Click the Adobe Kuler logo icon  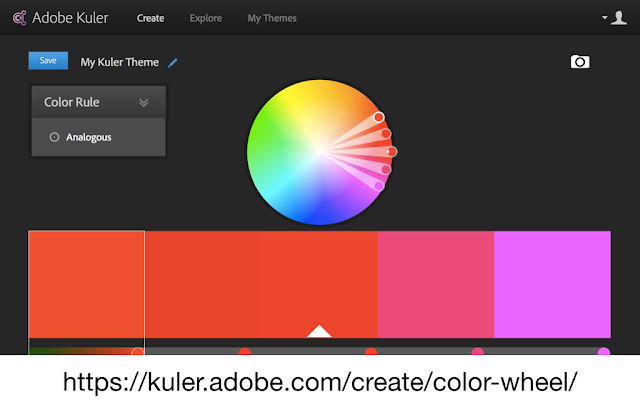click(20, 18)
